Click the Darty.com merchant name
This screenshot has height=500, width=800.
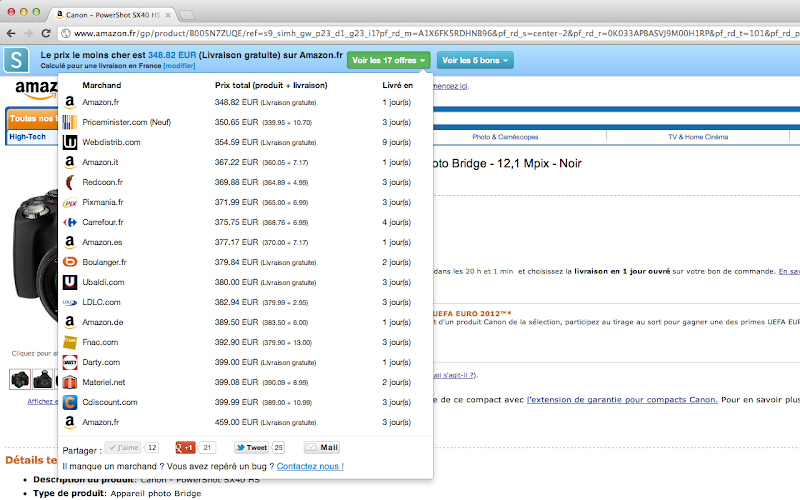click(x=101, y=362)
